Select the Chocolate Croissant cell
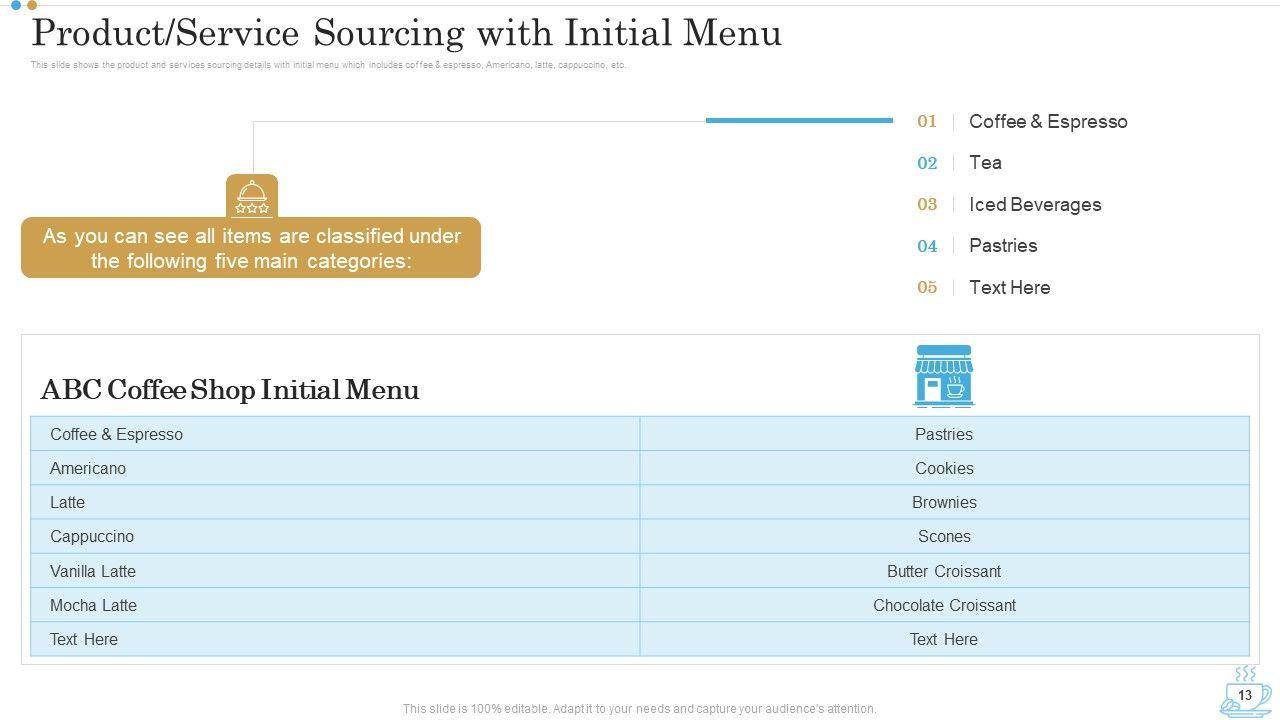Viewport: 1280px width, 720px height. pyautogui.click(x=944, y=605)
